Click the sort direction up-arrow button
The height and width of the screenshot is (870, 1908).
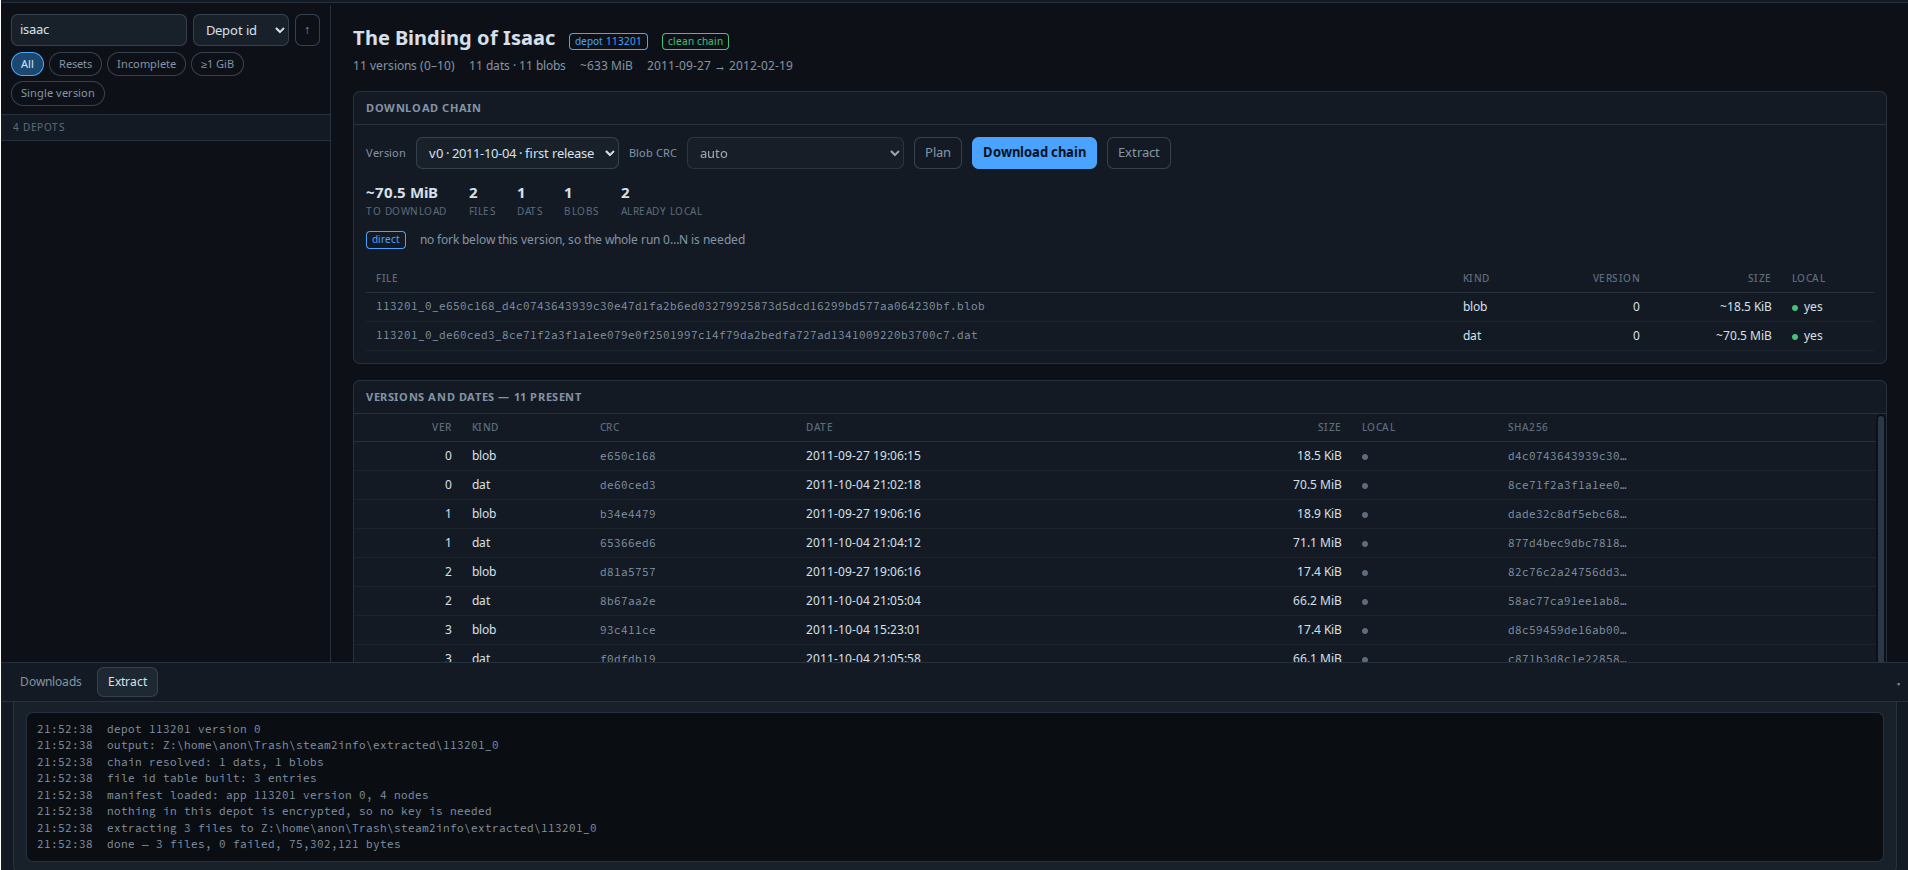click(307, 30)
